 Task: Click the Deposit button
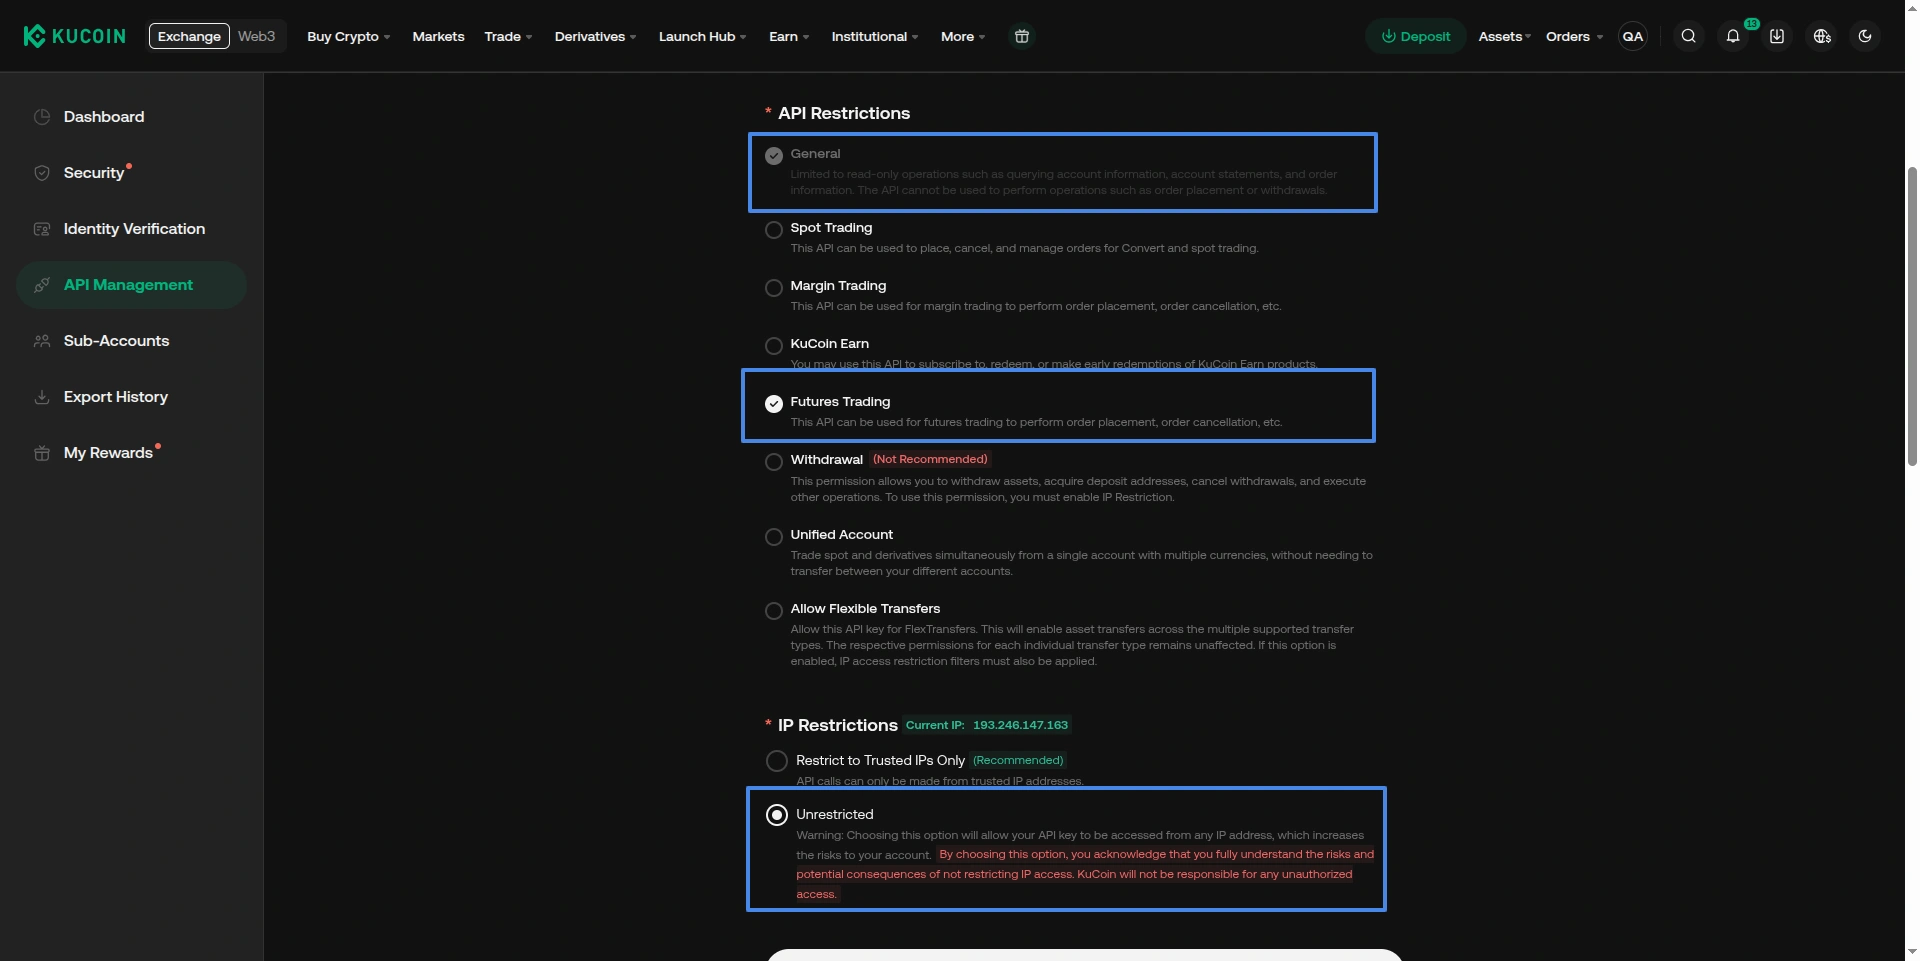pyautogui.click(x=1415, y=36)
